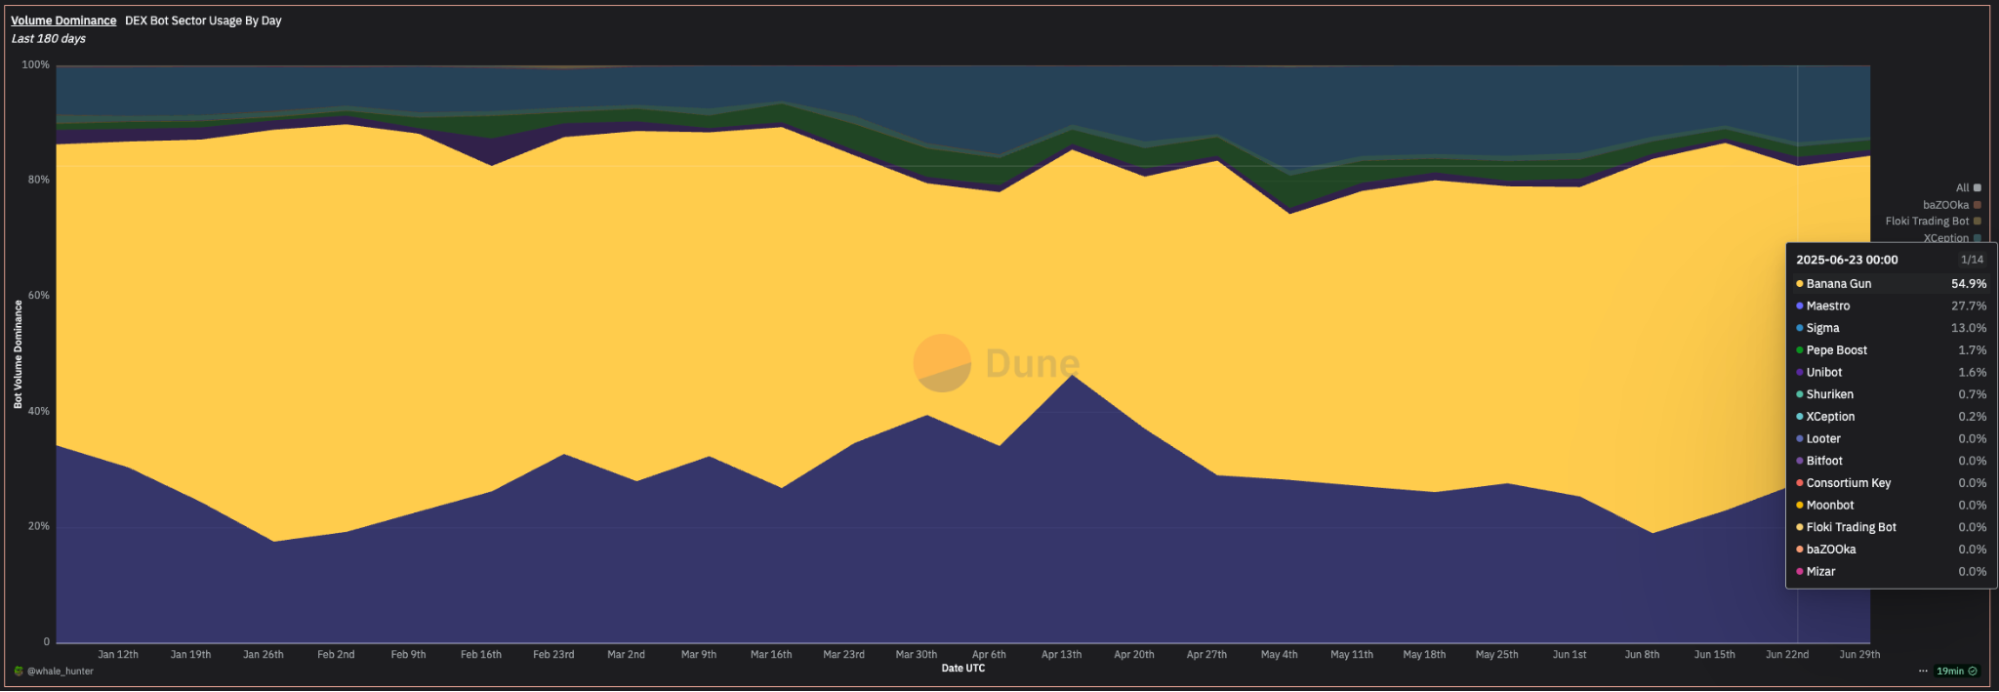Screen dimensions: 1999x692
Task: Select the Pepe Boost tooltip row
Action: click(1891, 350)
